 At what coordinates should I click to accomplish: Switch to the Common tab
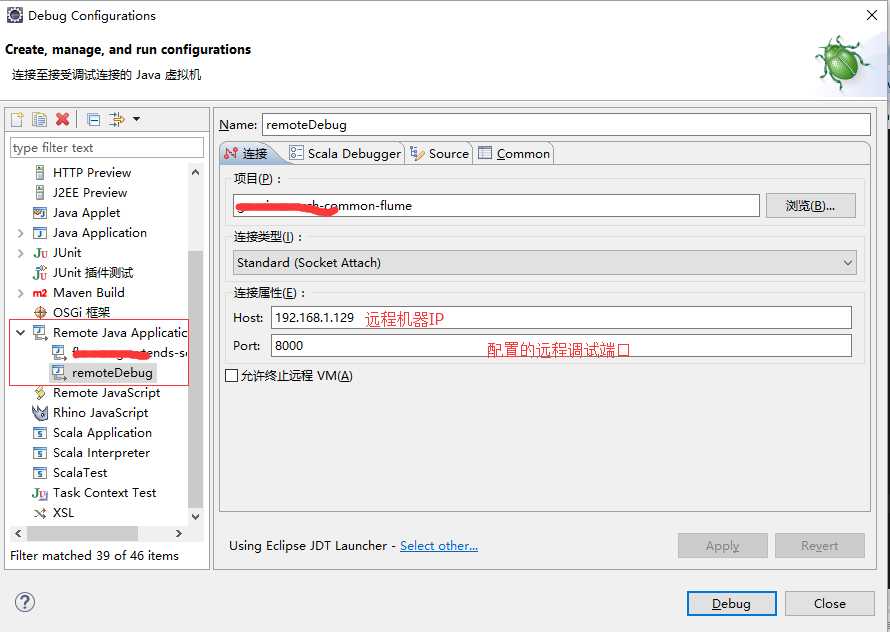tap(514, 153)
